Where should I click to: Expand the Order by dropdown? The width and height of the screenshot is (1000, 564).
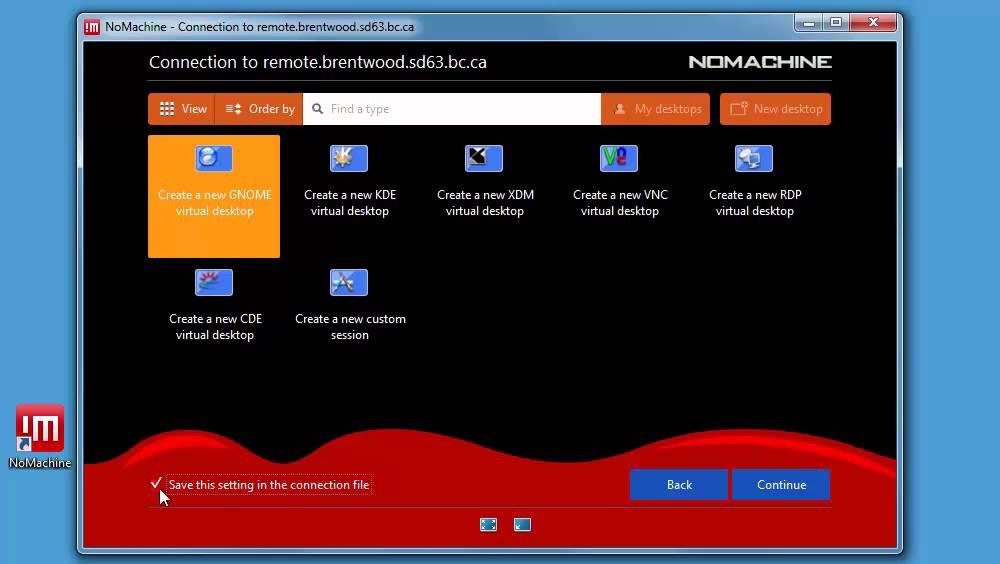[259, 109]
